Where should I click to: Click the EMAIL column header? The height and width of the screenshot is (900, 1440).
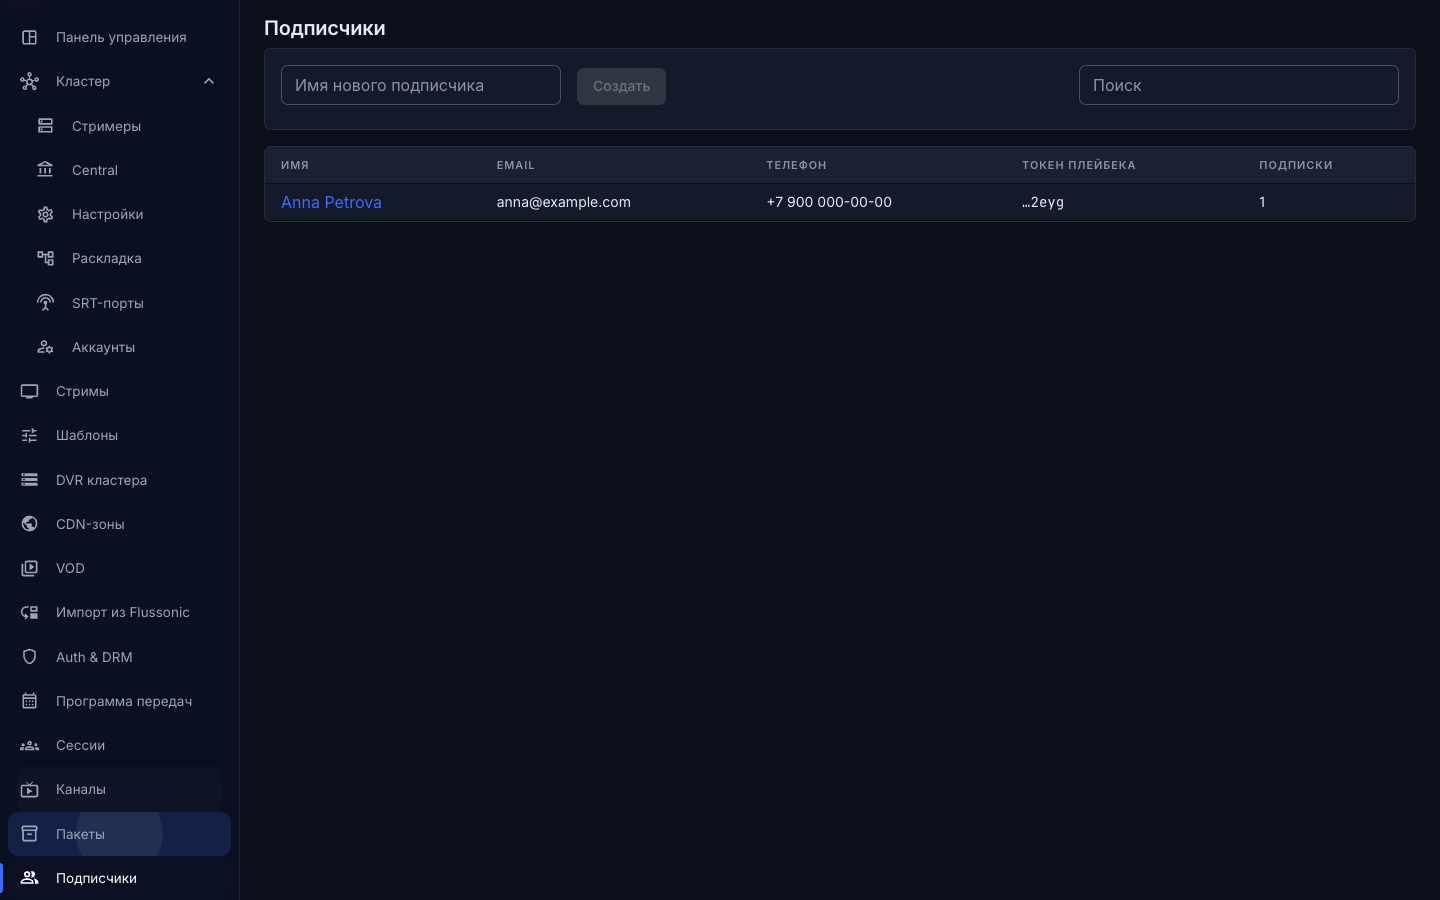tap(516, 165)
